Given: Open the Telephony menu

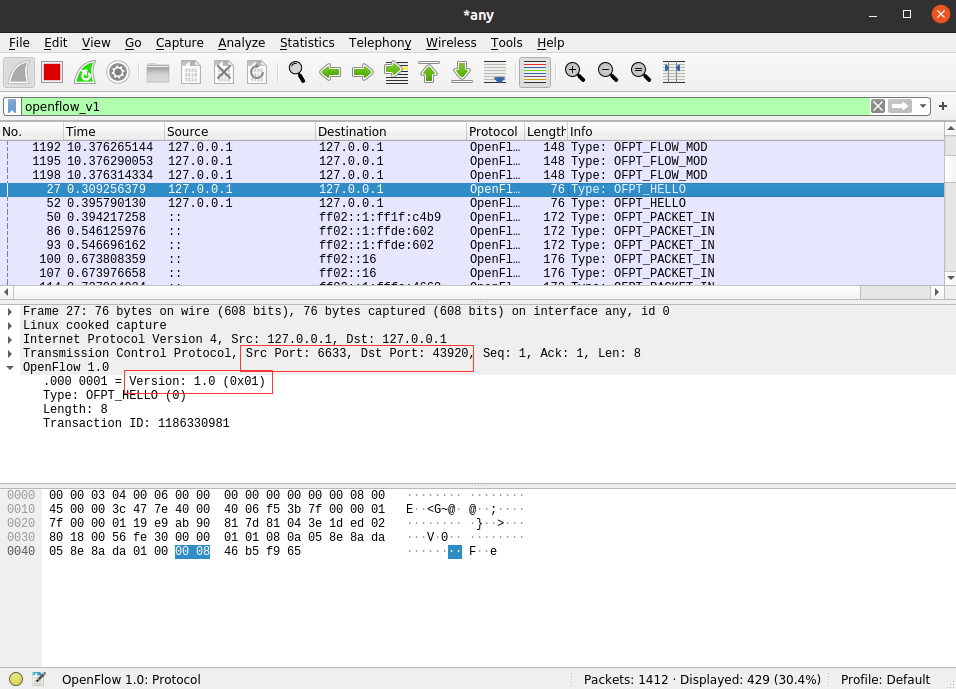Looking at the screenshot, I should coord(380,43).
